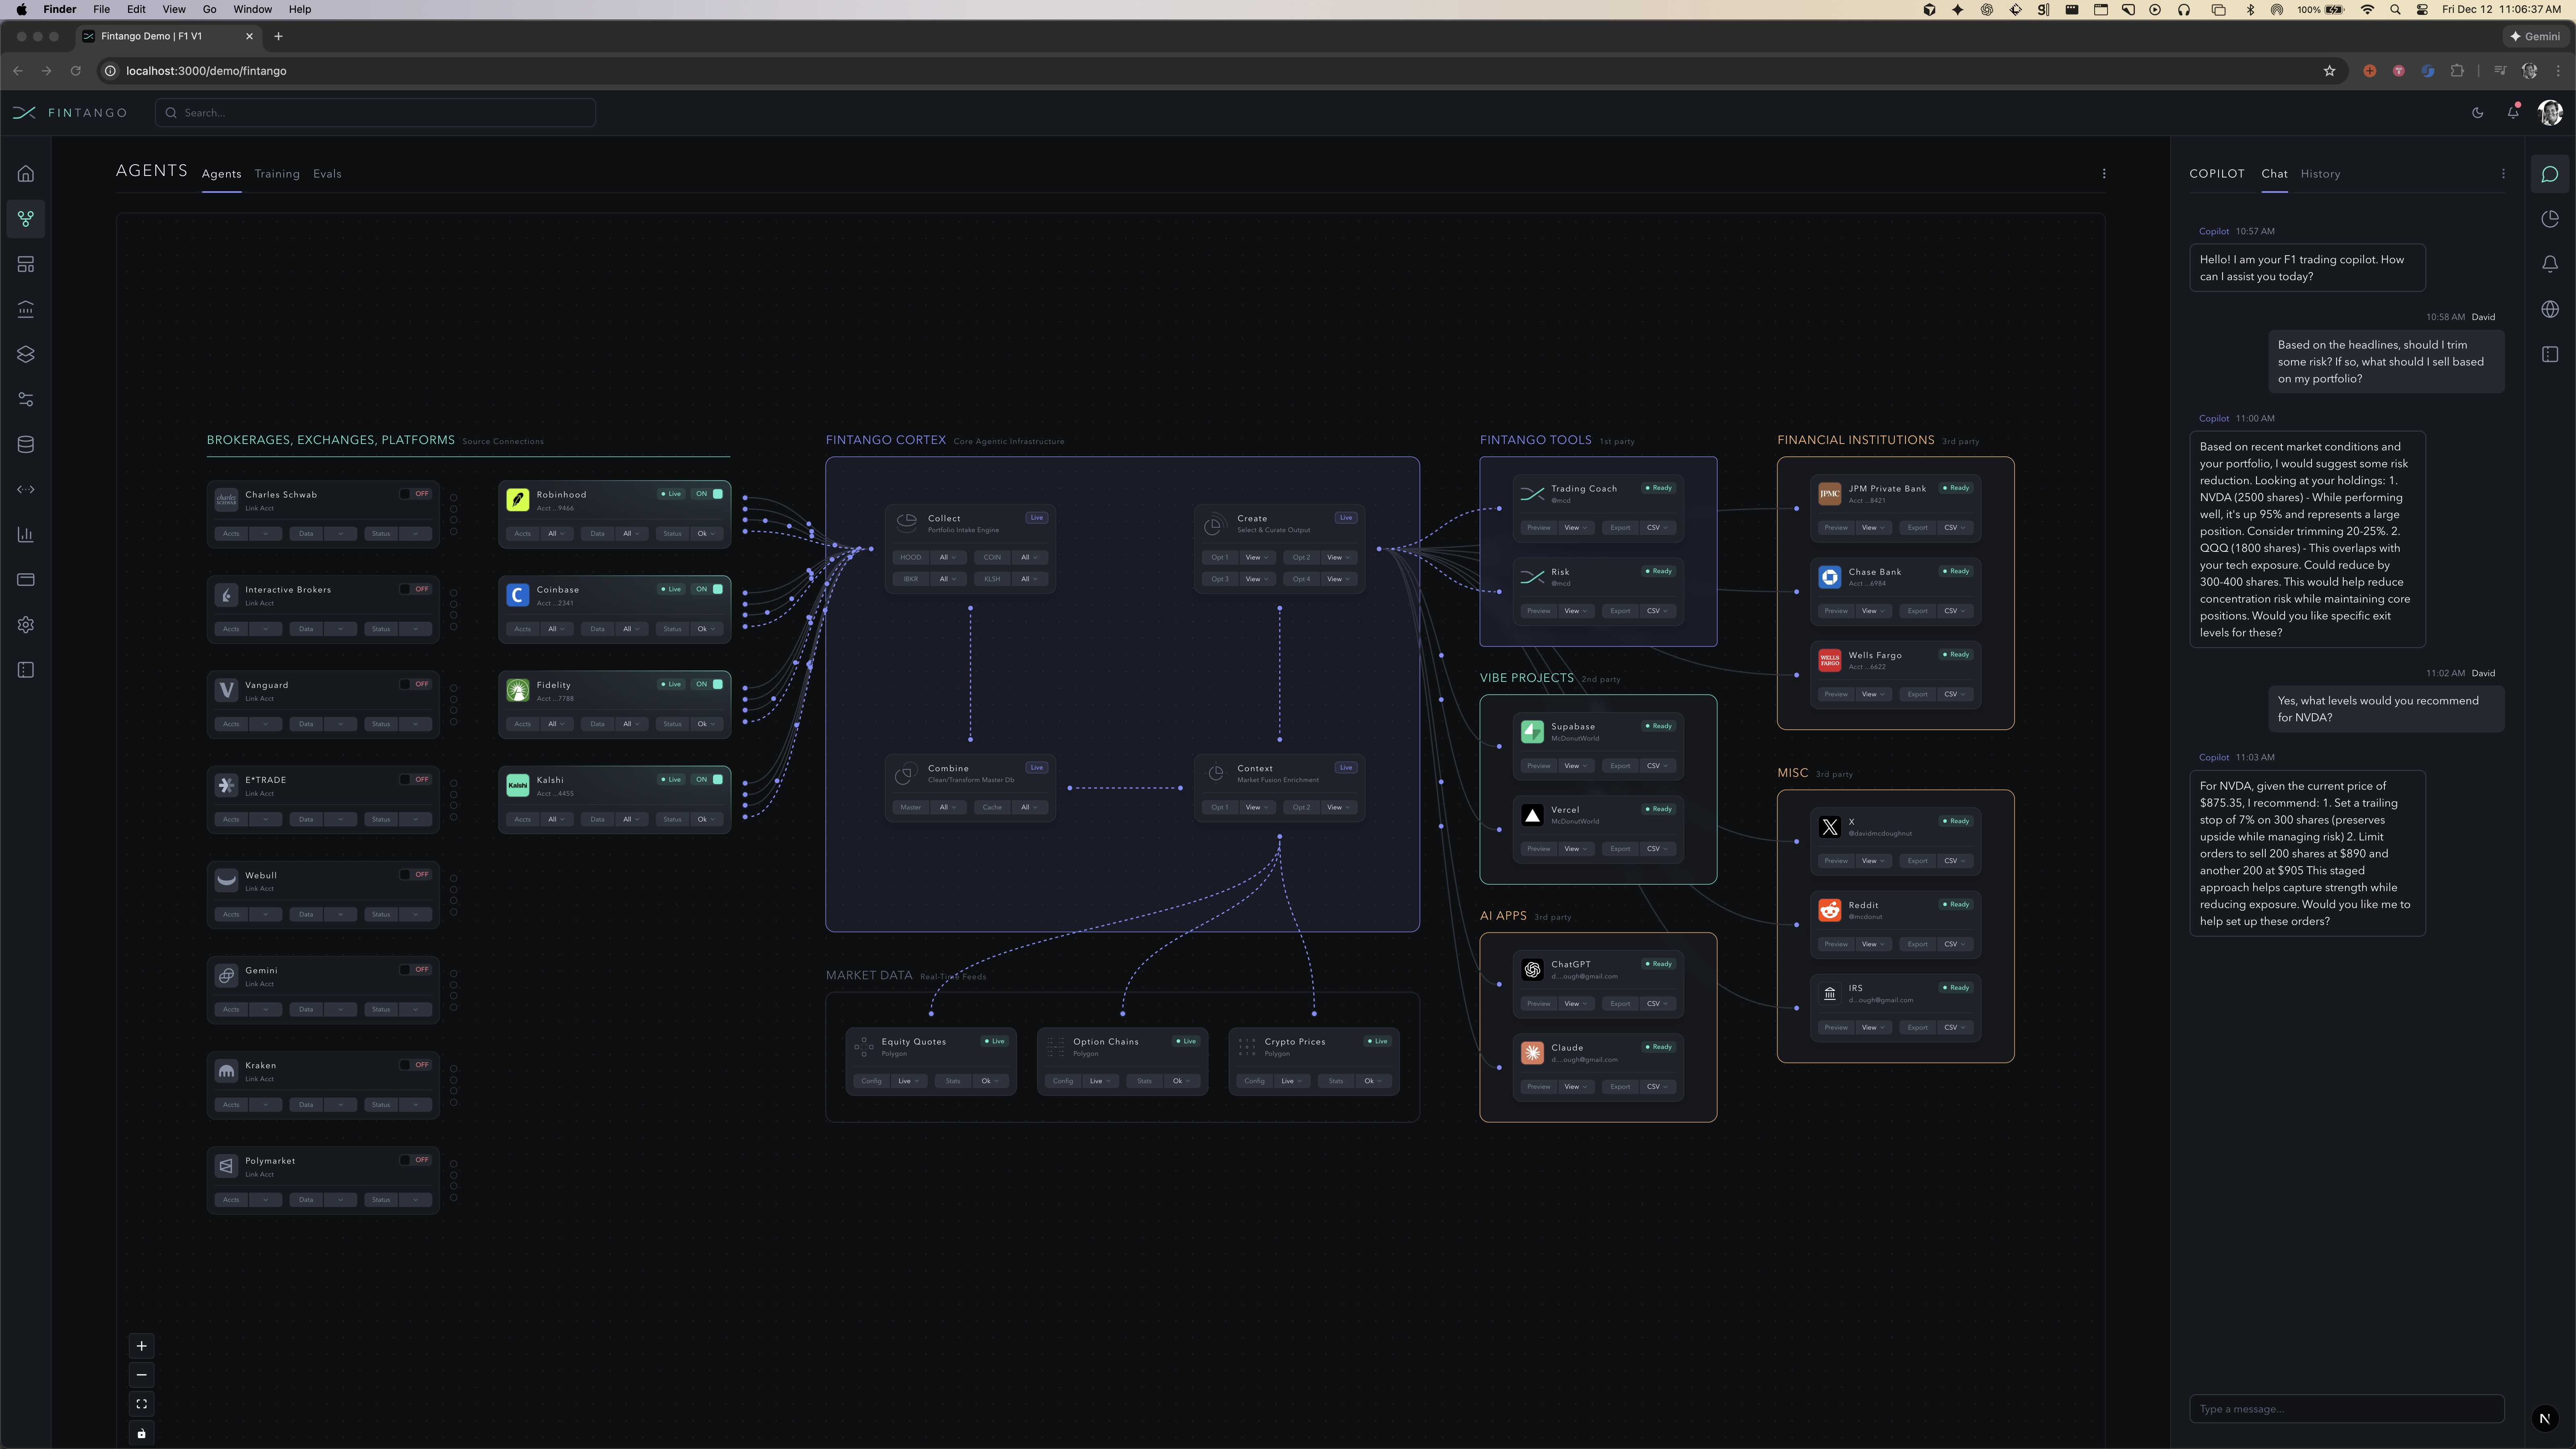Image resolution: width=2576 pixels, height=1449 pixels.
Task: Open the database icon in left sidebar
Action: pos(26,444)
